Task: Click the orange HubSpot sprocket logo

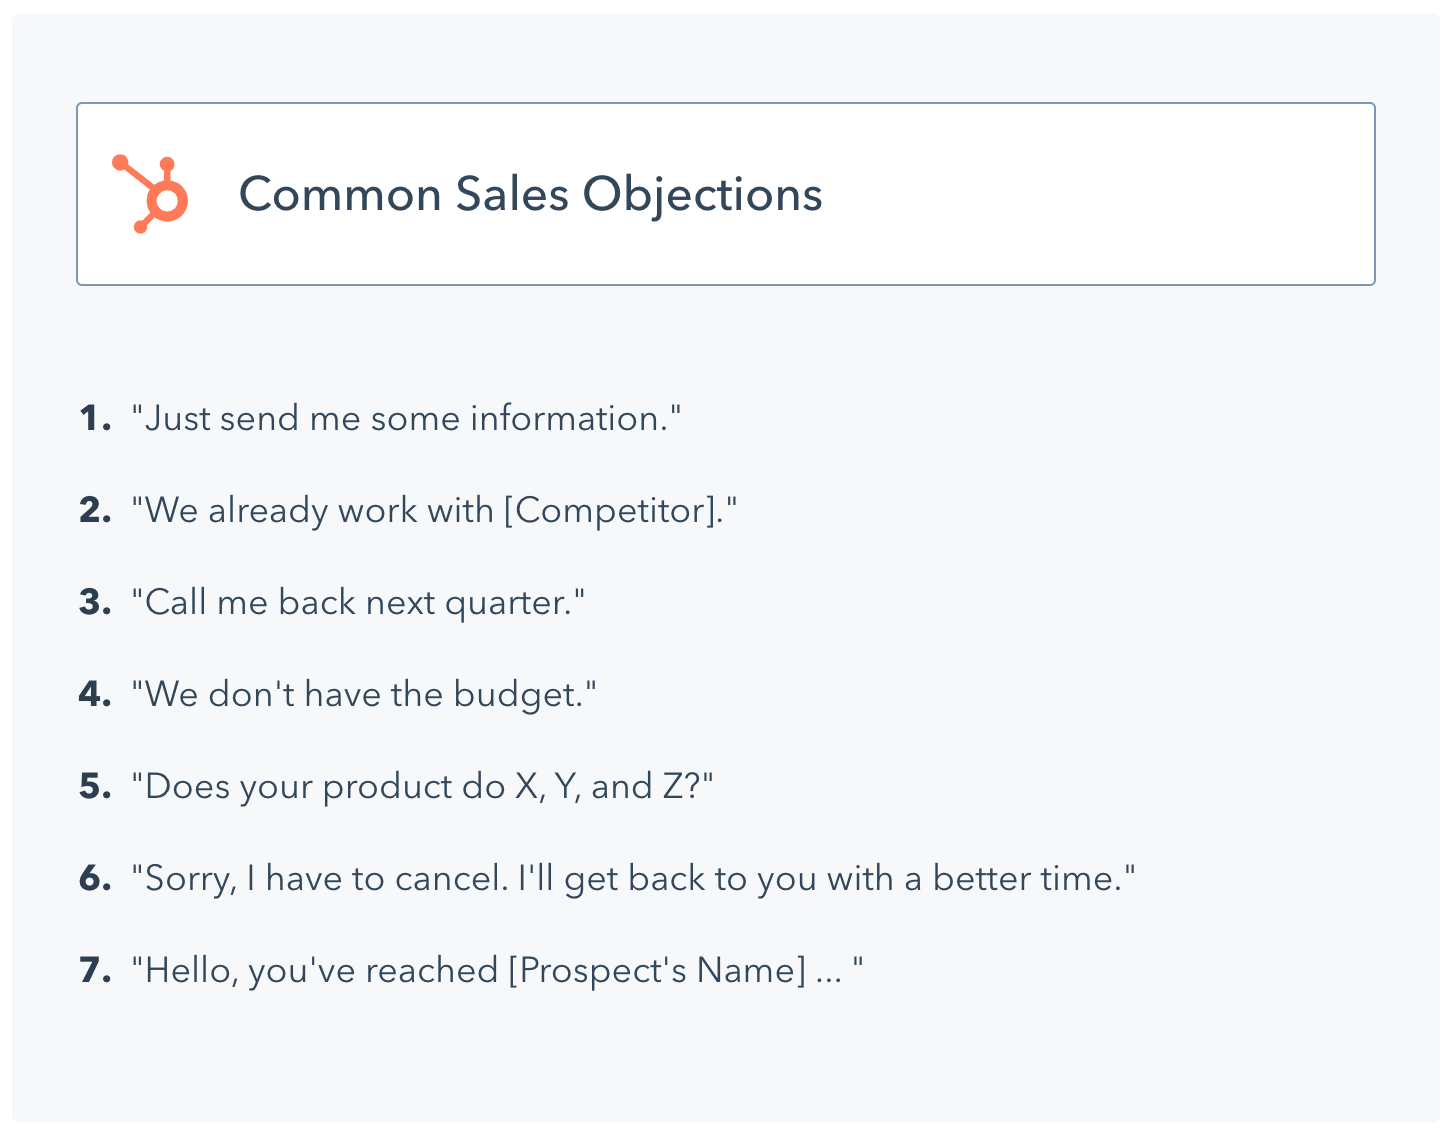Action: click(152, 194)
